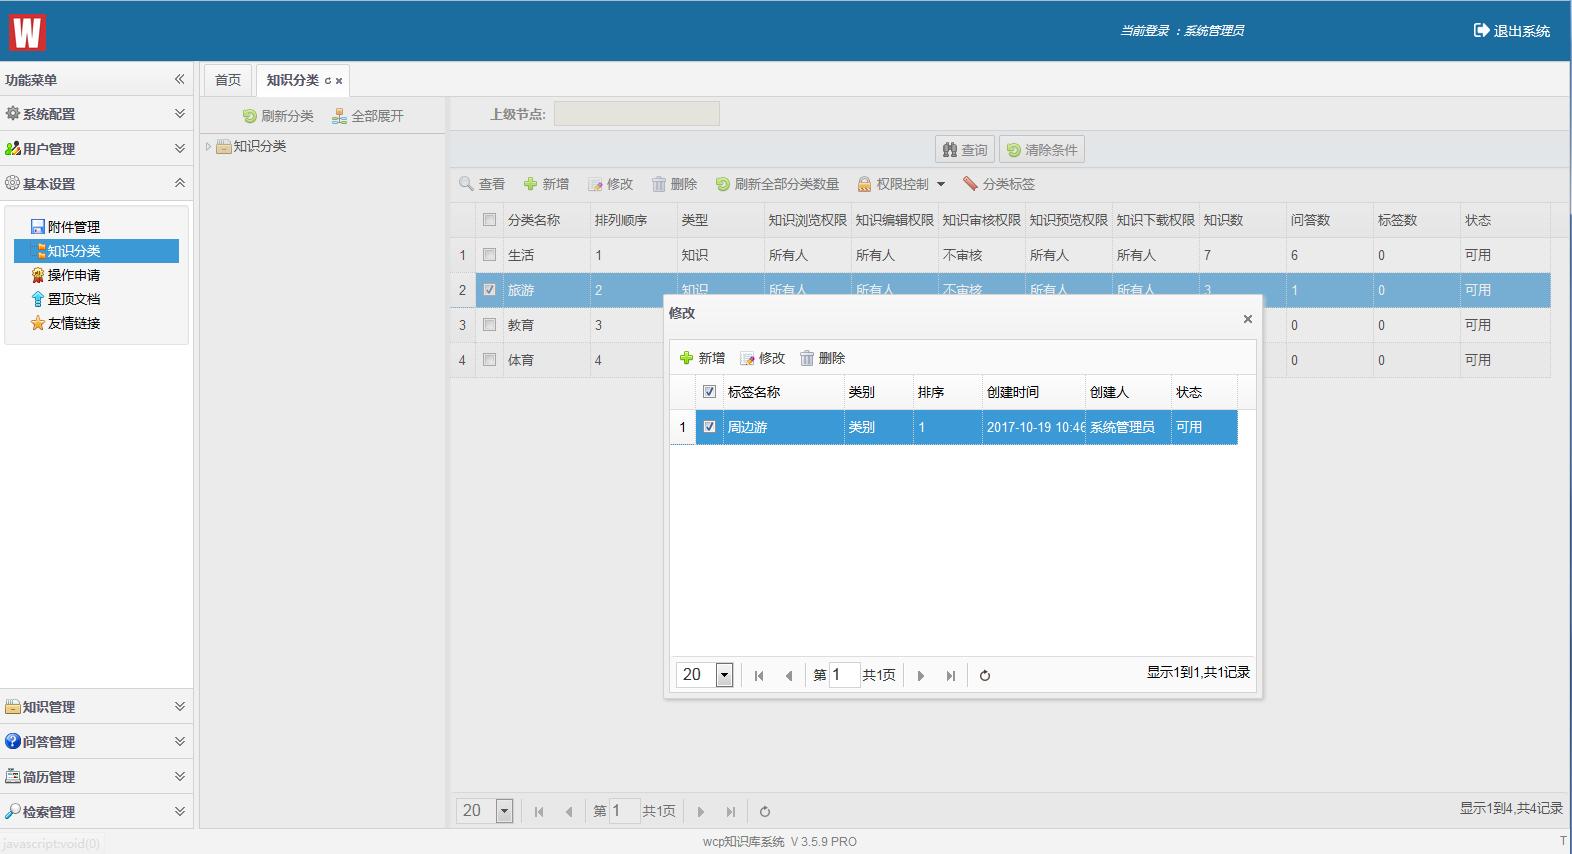Switch to the 首页 tab
Image resolution: width=1572 pixels, height=854 pixels.
(x=228, y=80)
